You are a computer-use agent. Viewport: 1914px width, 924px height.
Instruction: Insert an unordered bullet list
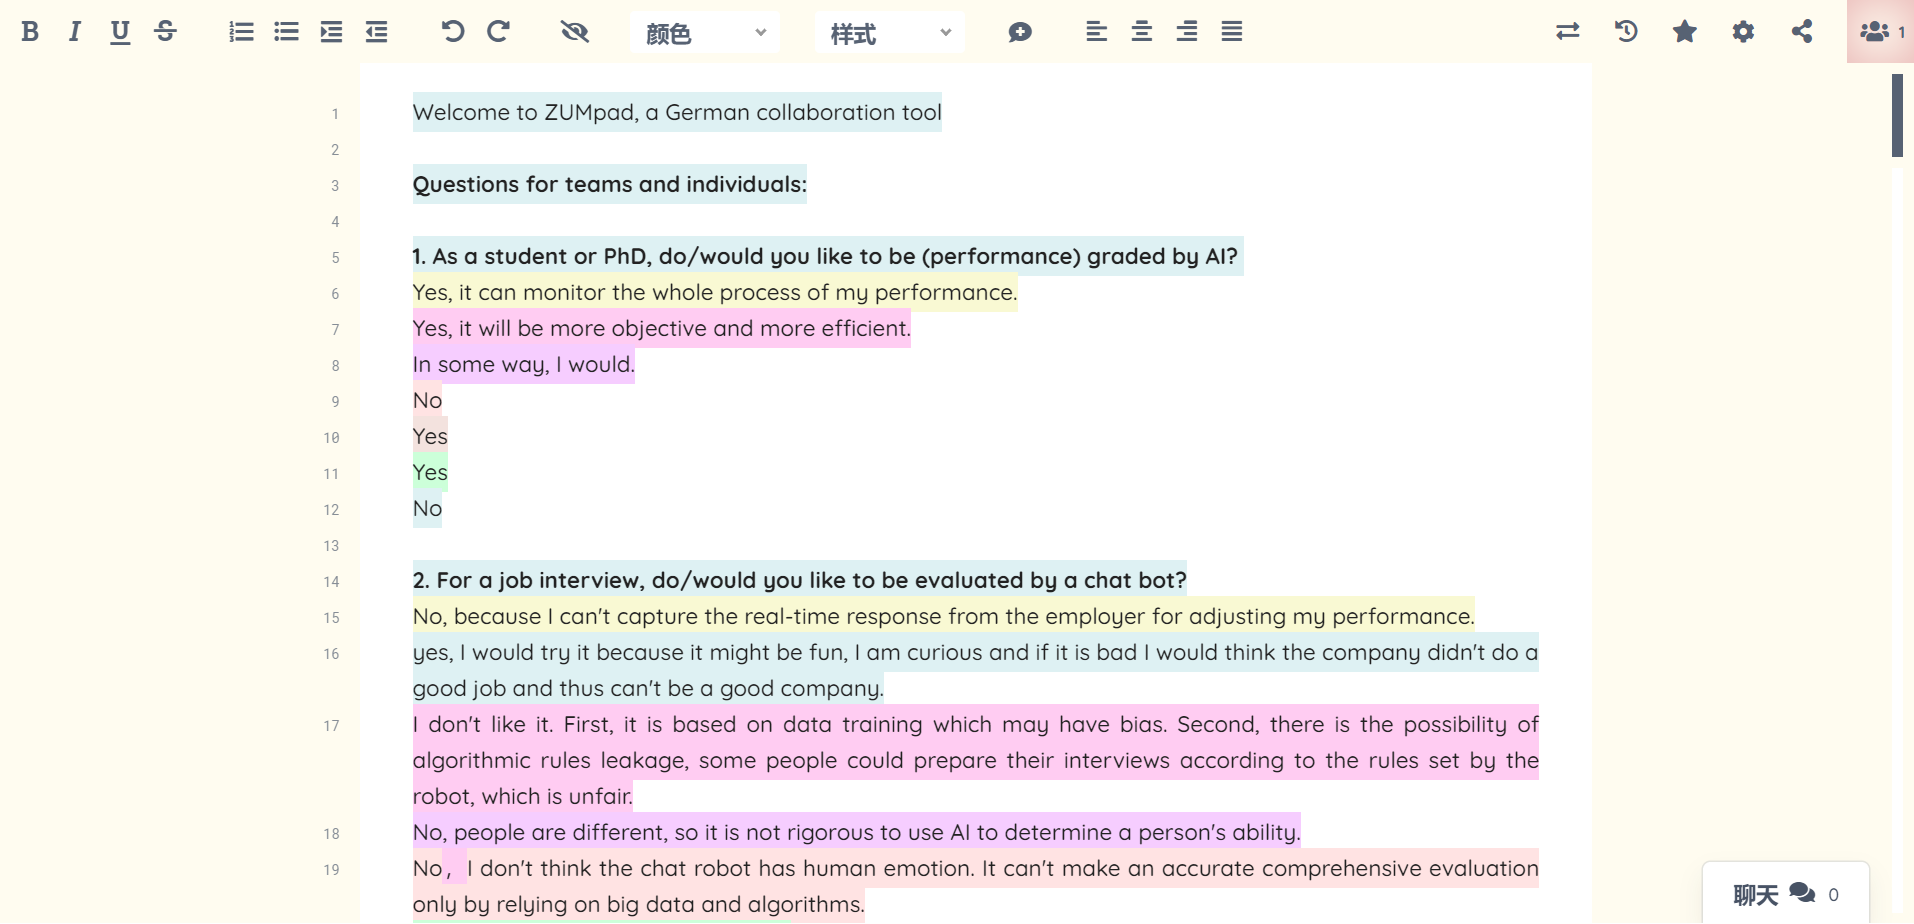(286, 32)
